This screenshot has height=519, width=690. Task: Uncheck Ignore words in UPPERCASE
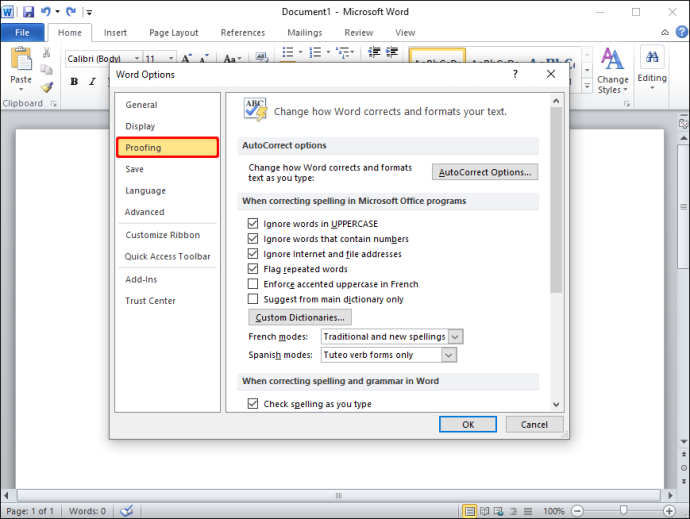pos(253,224)
